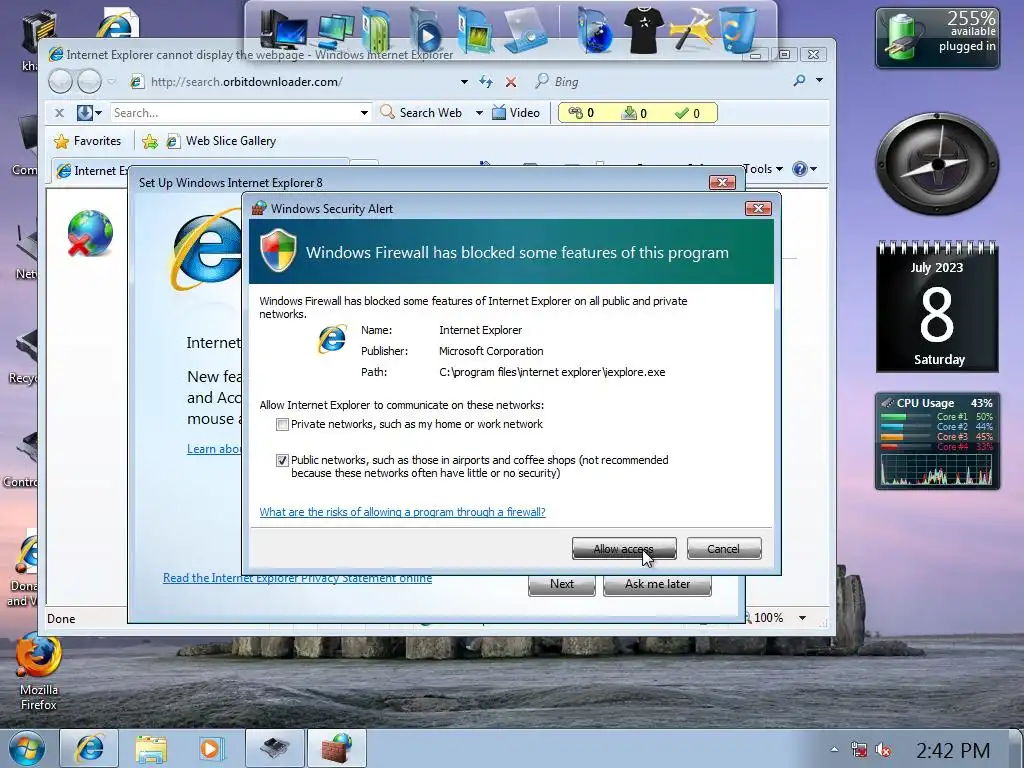Click the muted volume tray icon

click(x=883, y=750)
